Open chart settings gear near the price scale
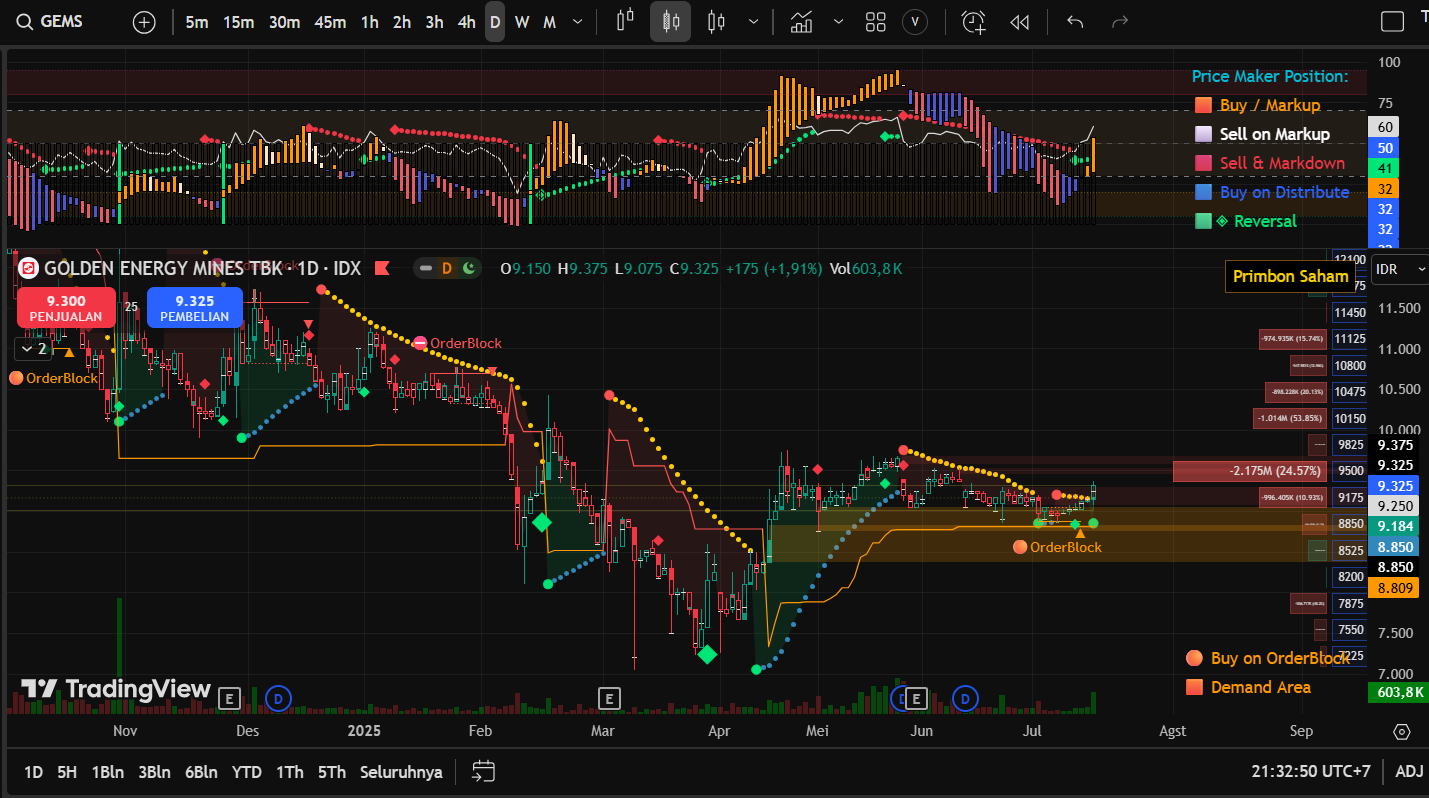 (x=1401, y=731)
